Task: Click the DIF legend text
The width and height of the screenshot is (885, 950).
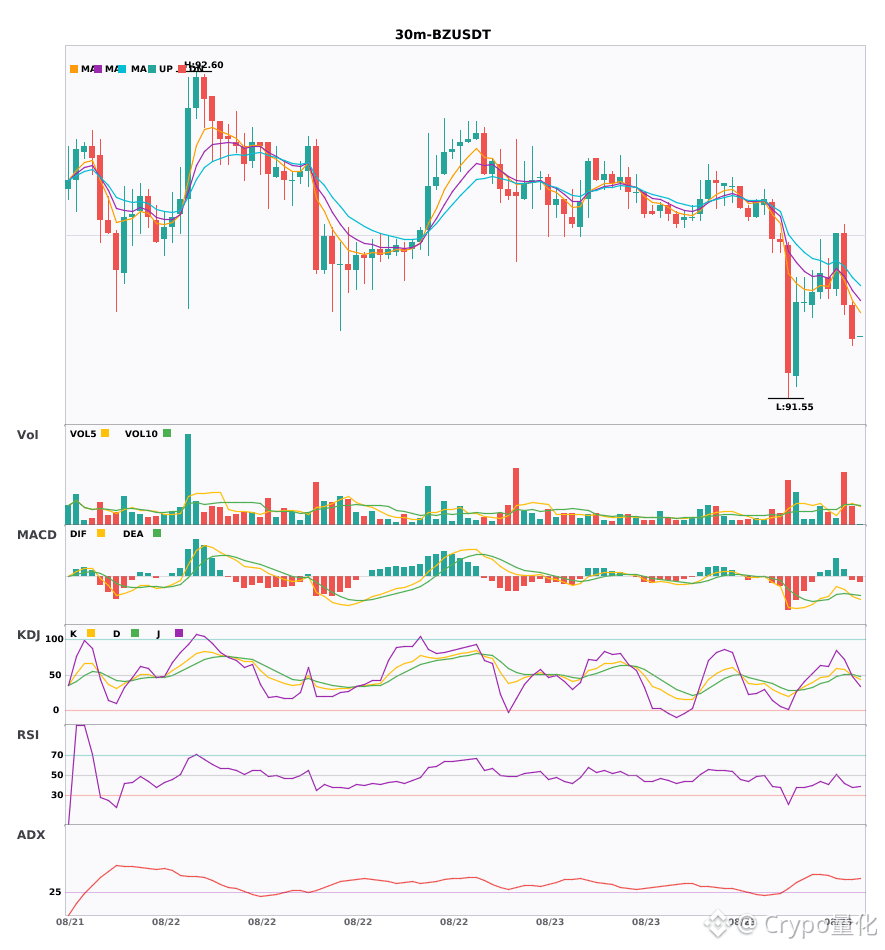Action: [78, 534]
